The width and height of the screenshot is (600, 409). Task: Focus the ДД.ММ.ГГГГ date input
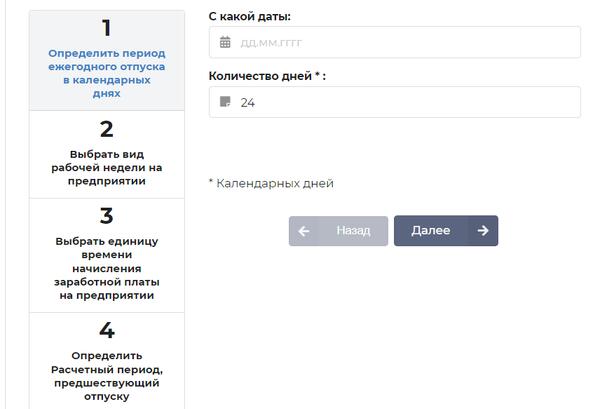pyautogui.click(x=400, y=43)
